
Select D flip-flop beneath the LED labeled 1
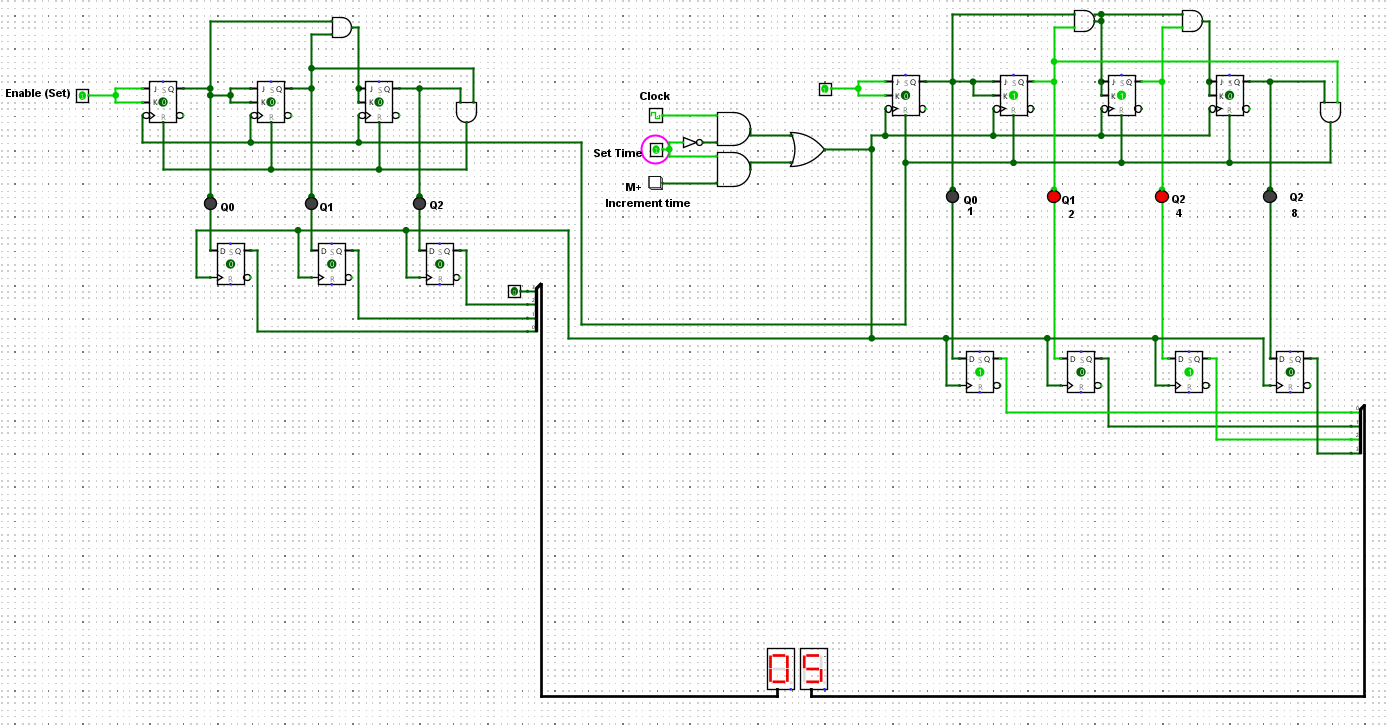[x=980, y=372]
